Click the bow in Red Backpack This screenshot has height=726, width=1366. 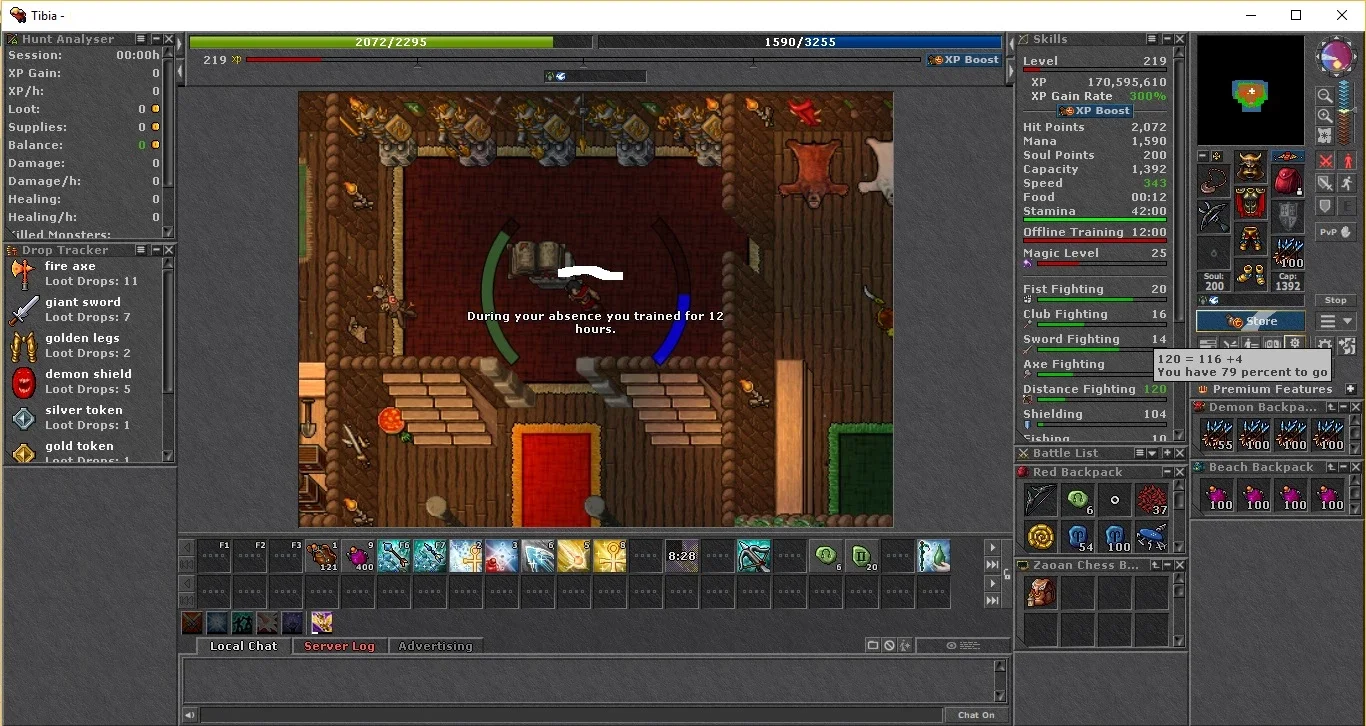1040,500
